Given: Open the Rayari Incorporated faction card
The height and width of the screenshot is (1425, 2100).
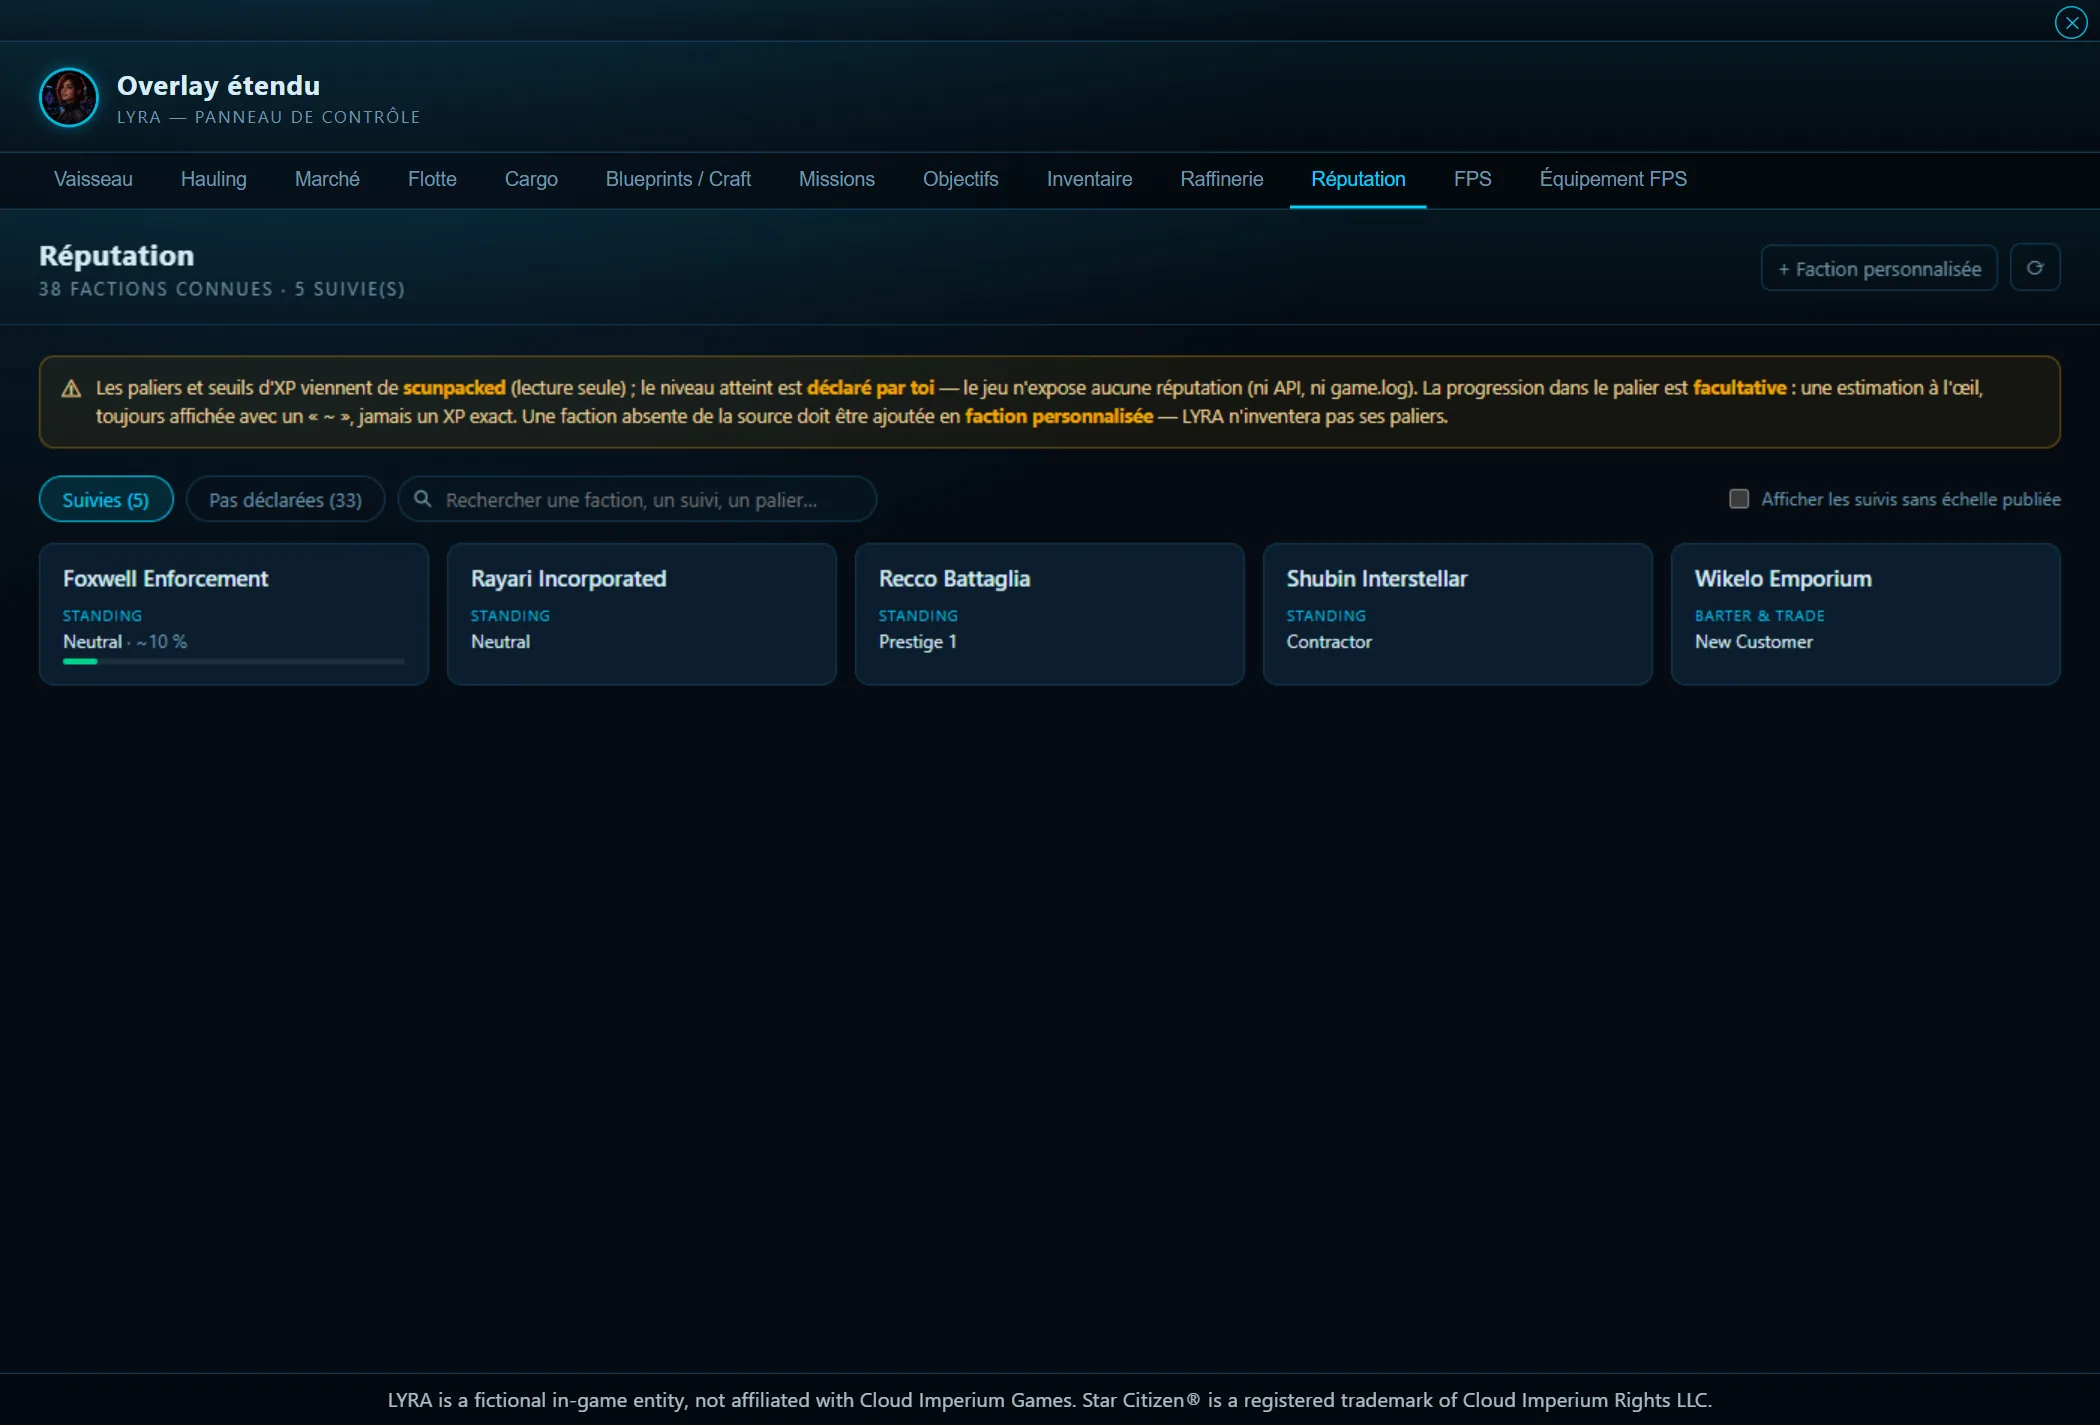Looking at the screenshot, I should (642, 614).
